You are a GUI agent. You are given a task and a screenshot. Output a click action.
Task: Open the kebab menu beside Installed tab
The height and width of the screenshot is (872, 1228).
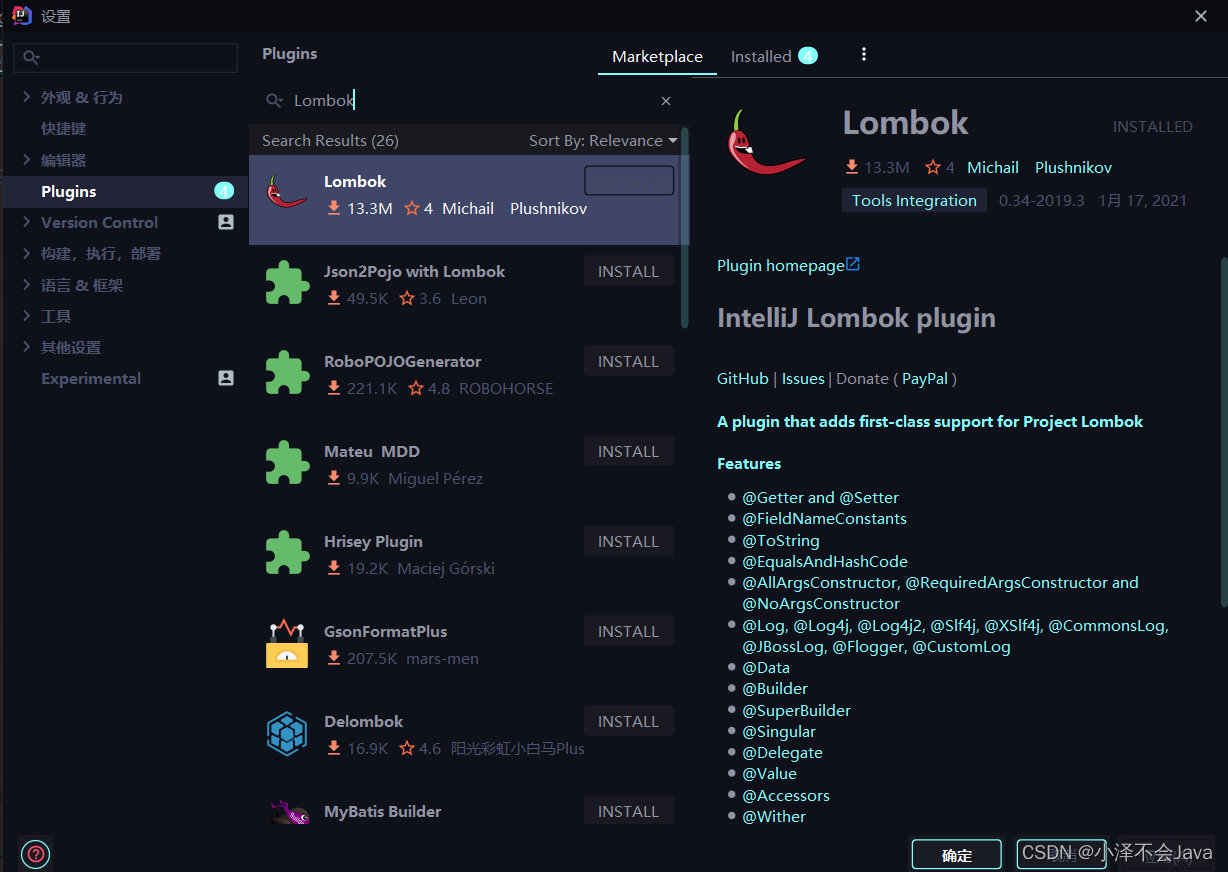pos(864,54)
